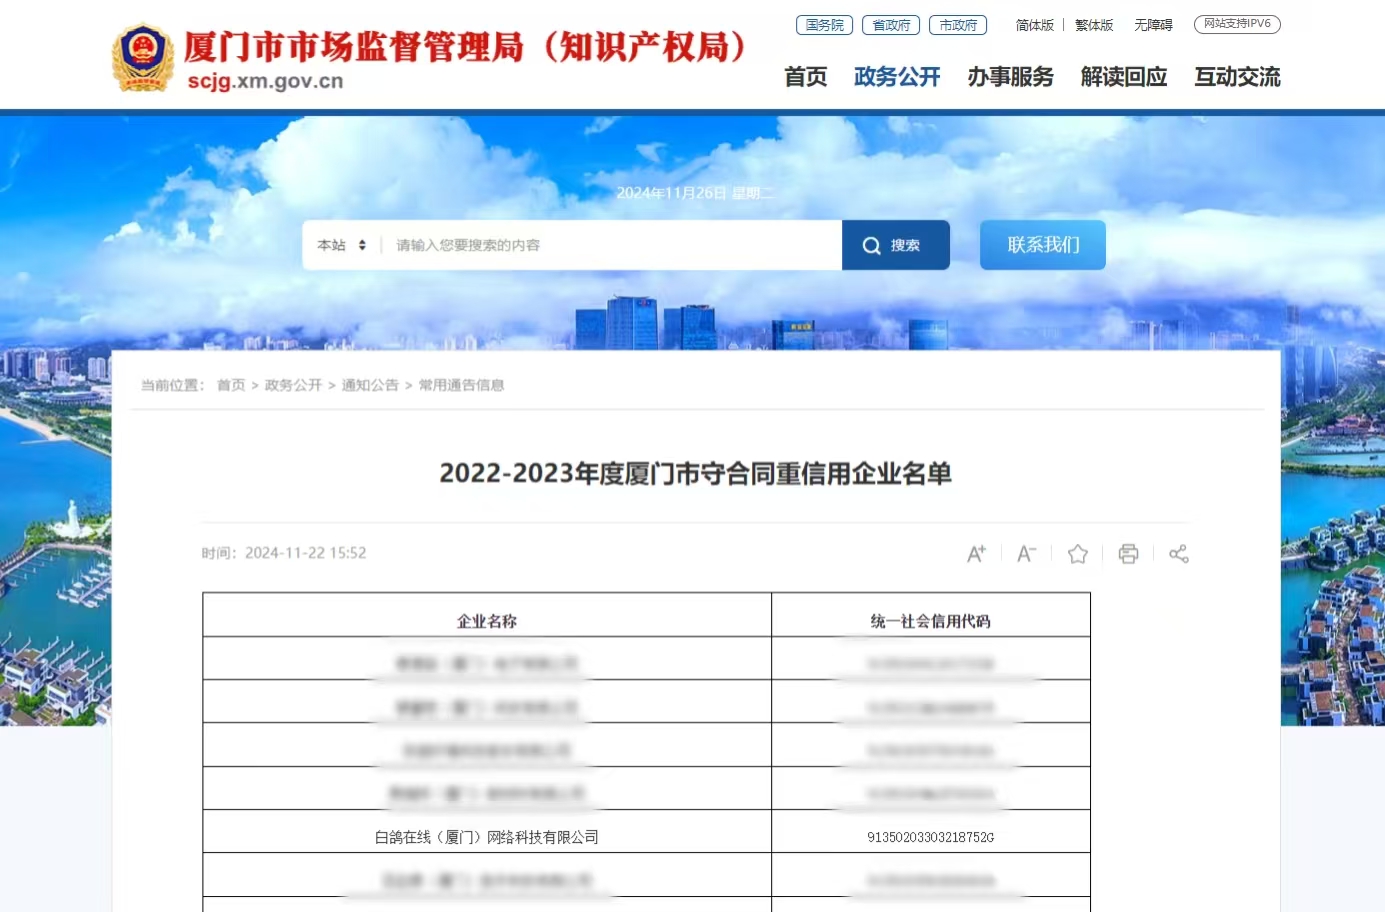This screenshot has height=912, width=1385.
Task: Open the 首页 navigation menu item
Action: pyautogui.click(x=805, y=77)
